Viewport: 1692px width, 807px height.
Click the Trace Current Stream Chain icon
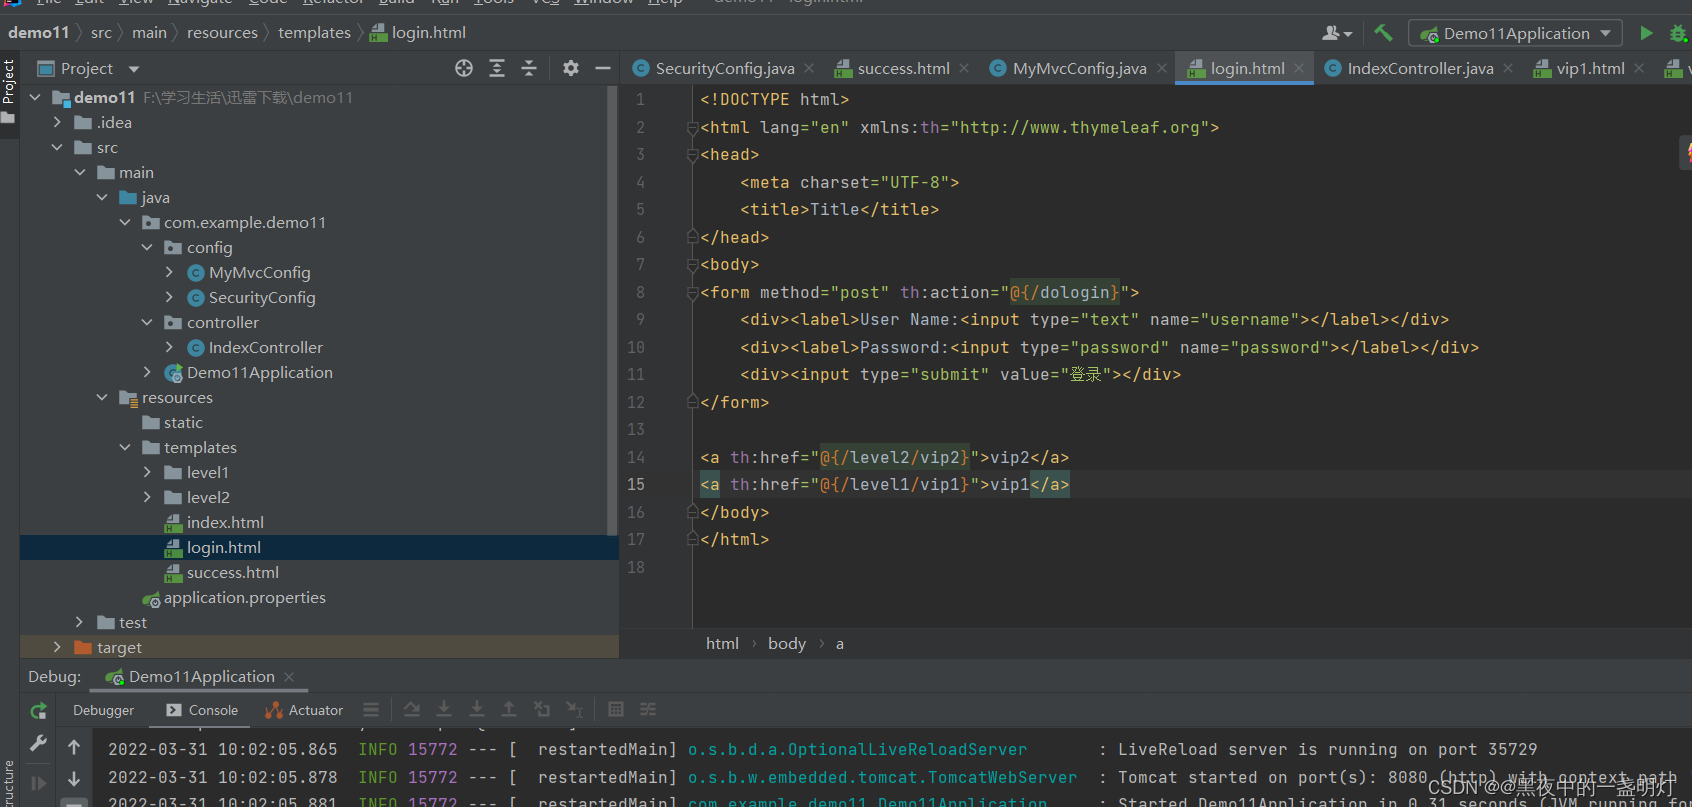pos(648,709)
